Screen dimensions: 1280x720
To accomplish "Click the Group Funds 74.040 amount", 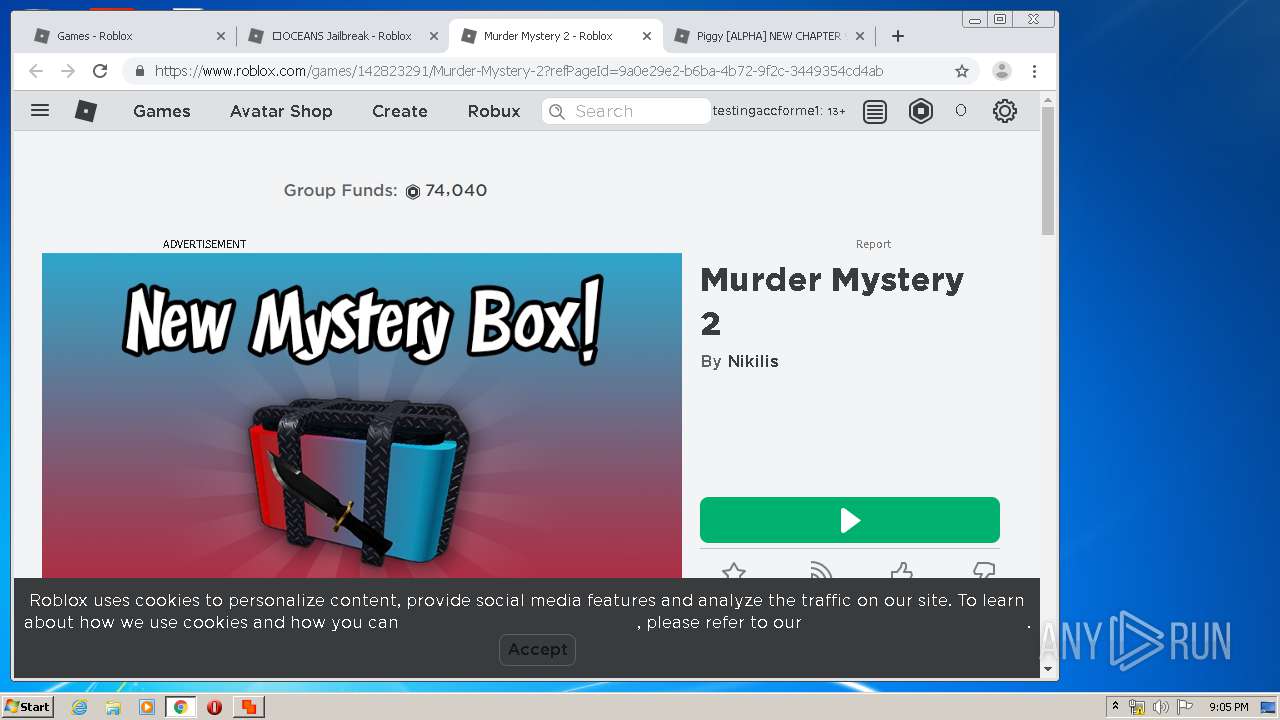I will (456, 190).
